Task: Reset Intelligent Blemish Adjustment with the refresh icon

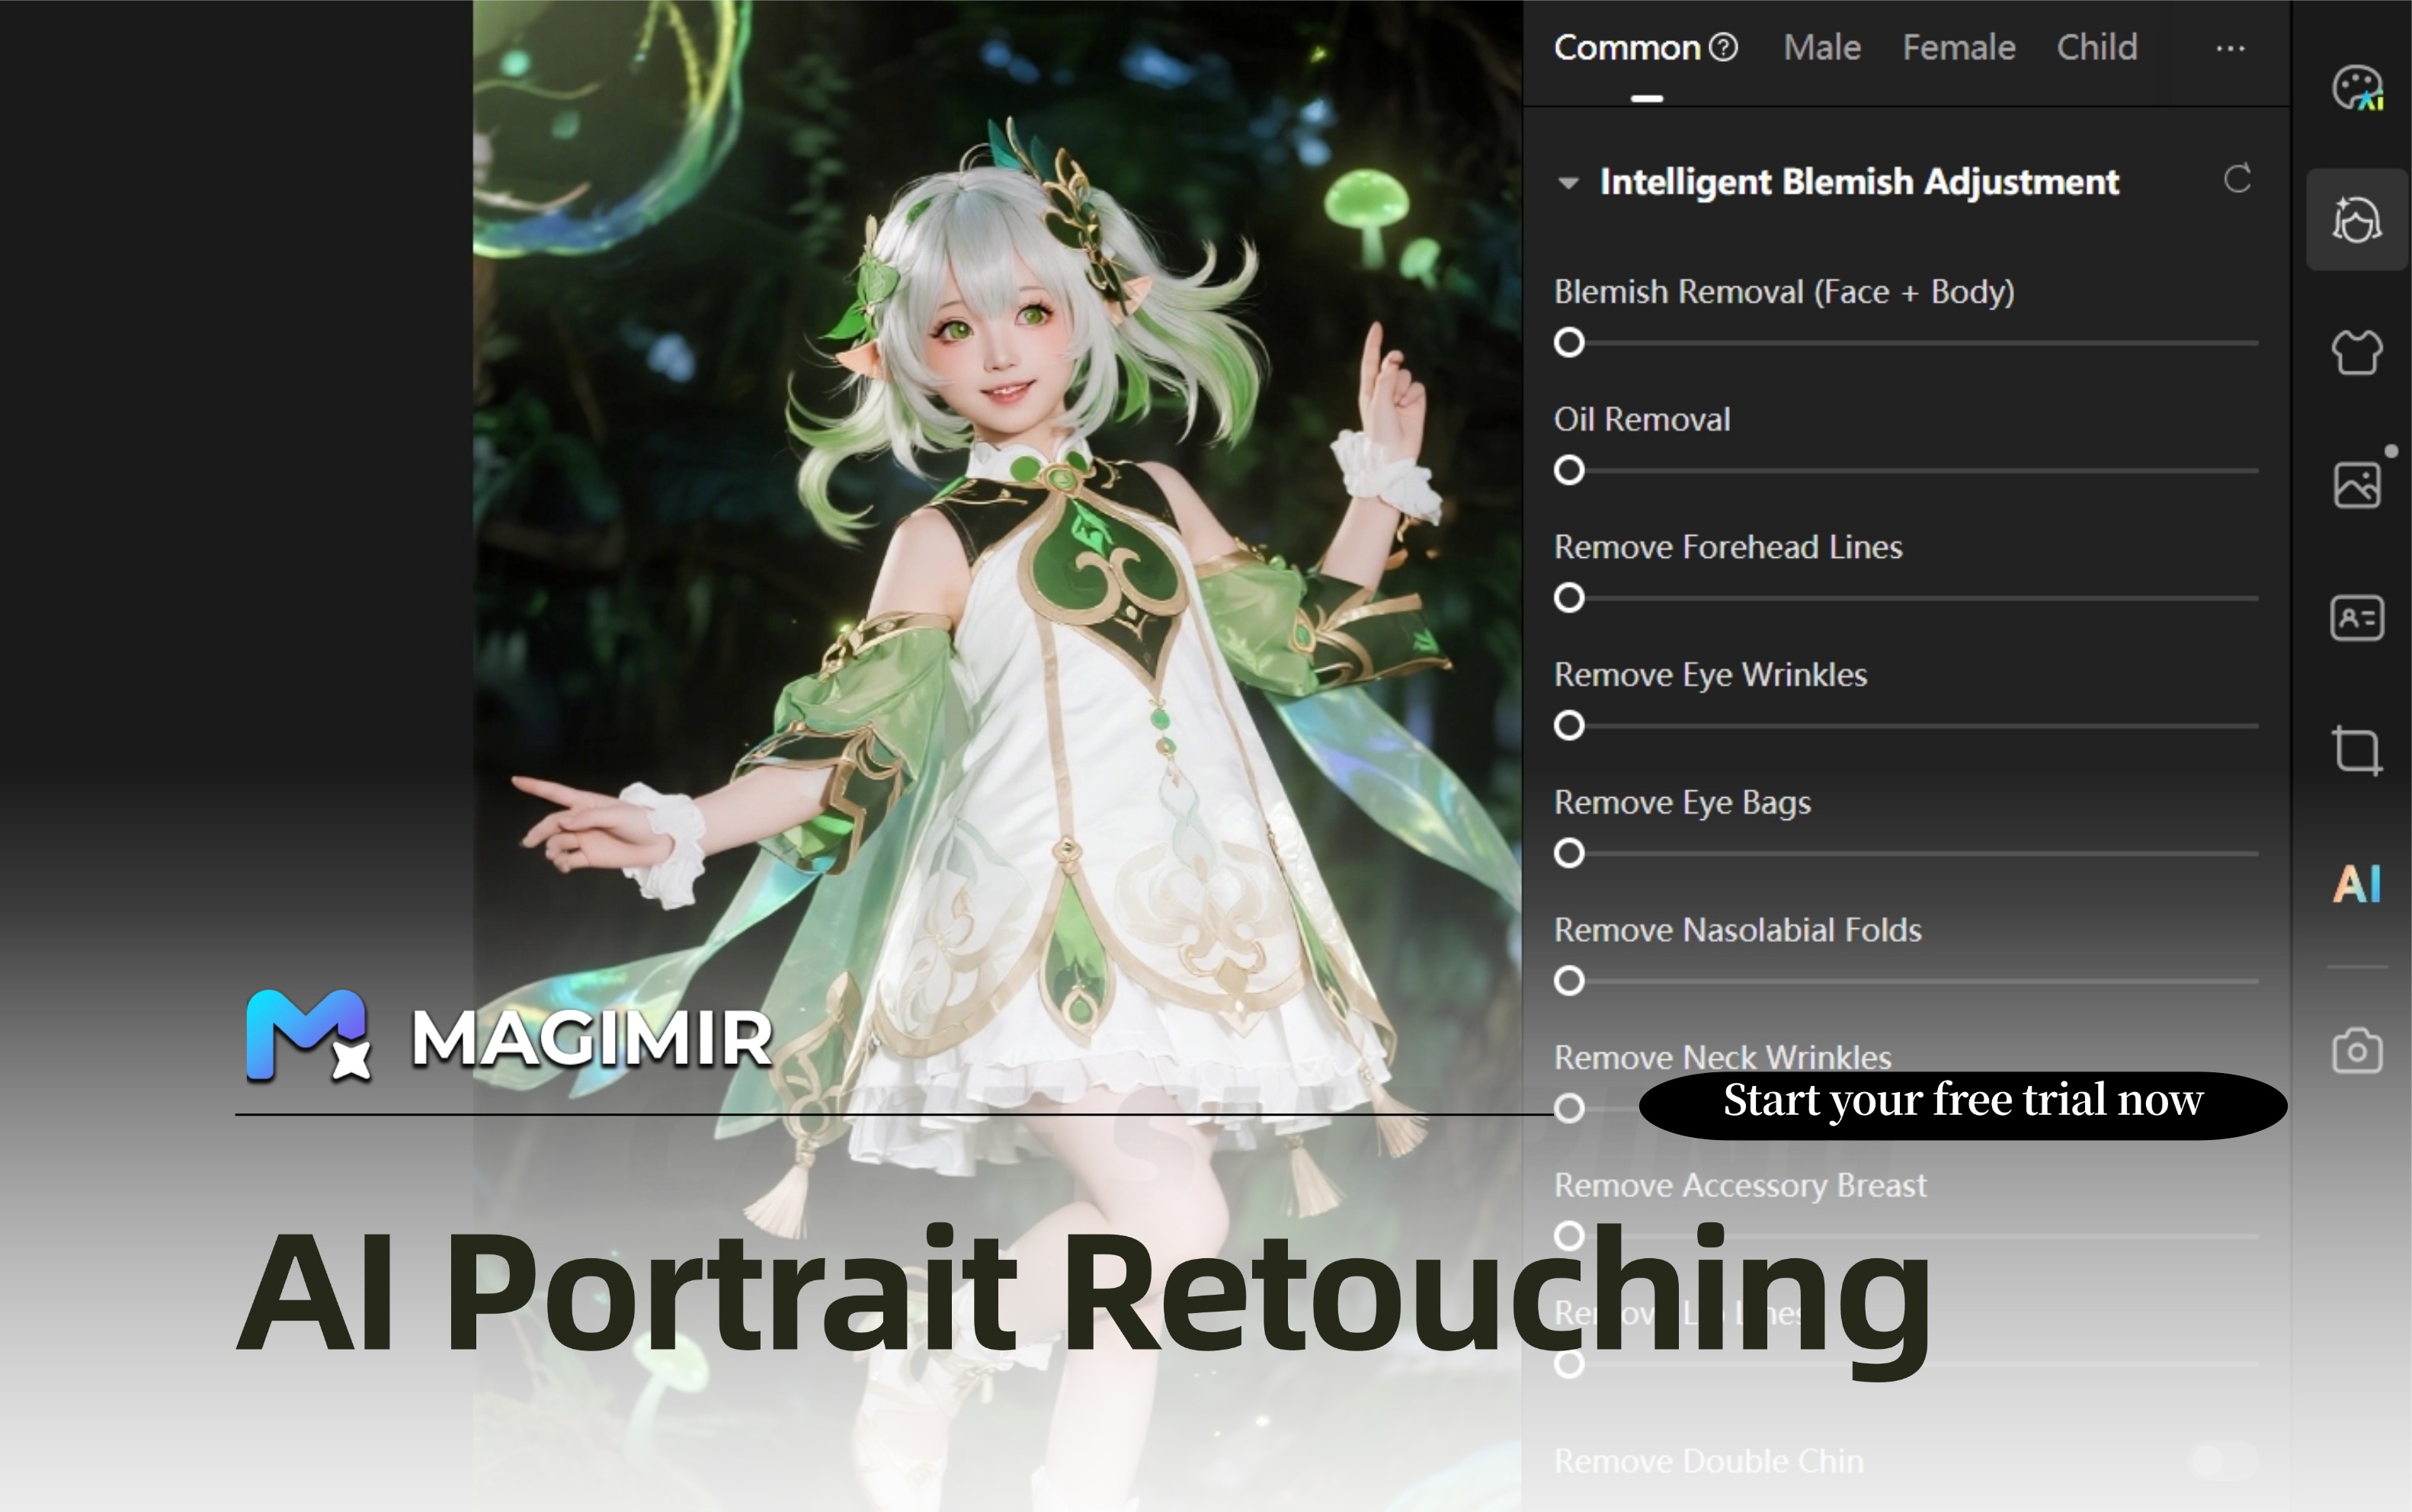Action: click(2237, 180)
